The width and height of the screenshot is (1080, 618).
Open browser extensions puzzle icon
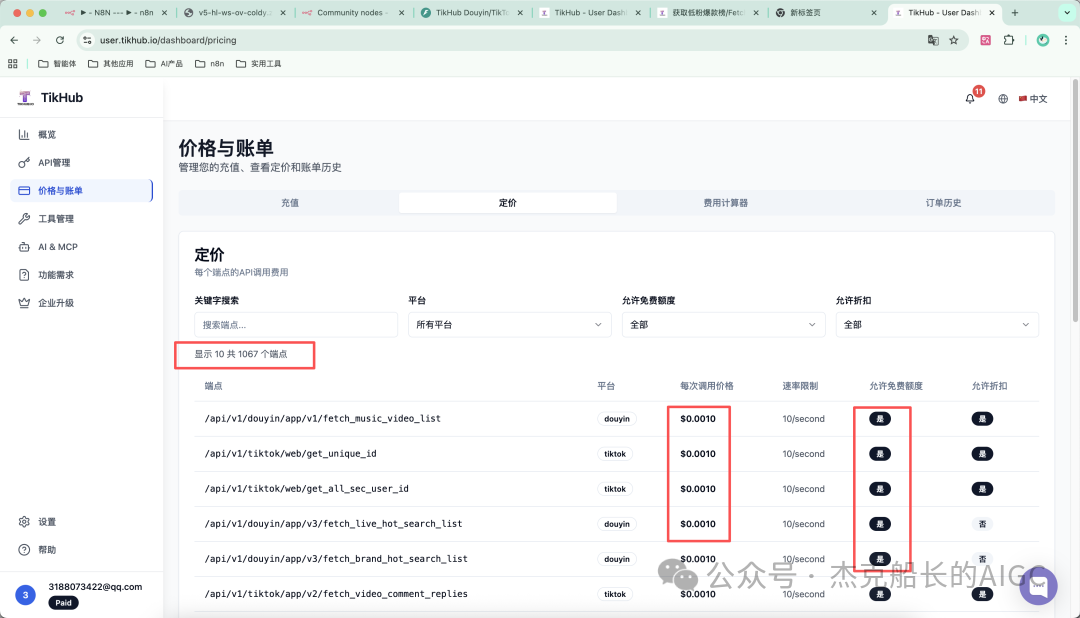point(1009,40)
